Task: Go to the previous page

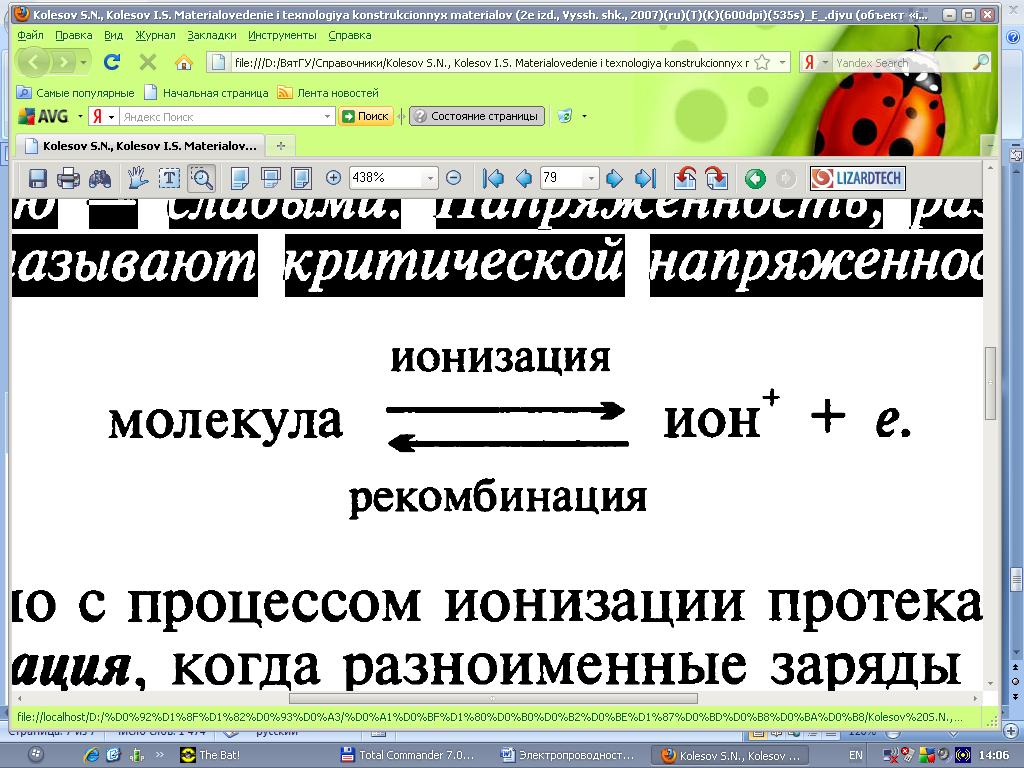Action: pyautogui.click(x=524, y=178)
